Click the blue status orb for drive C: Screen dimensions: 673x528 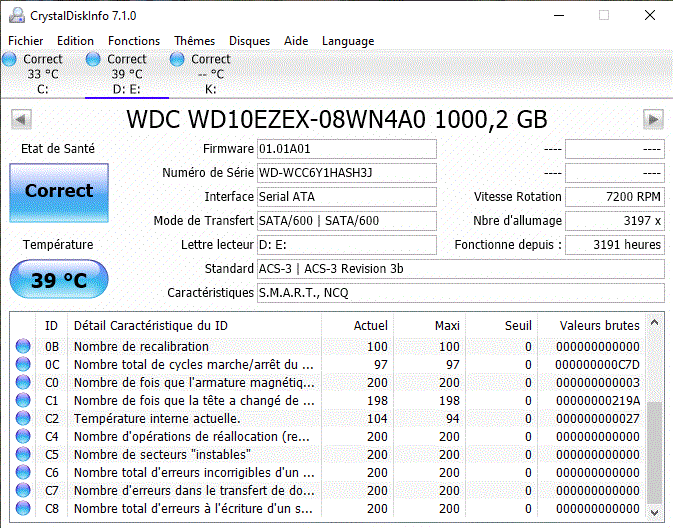[x=9, y=59]
